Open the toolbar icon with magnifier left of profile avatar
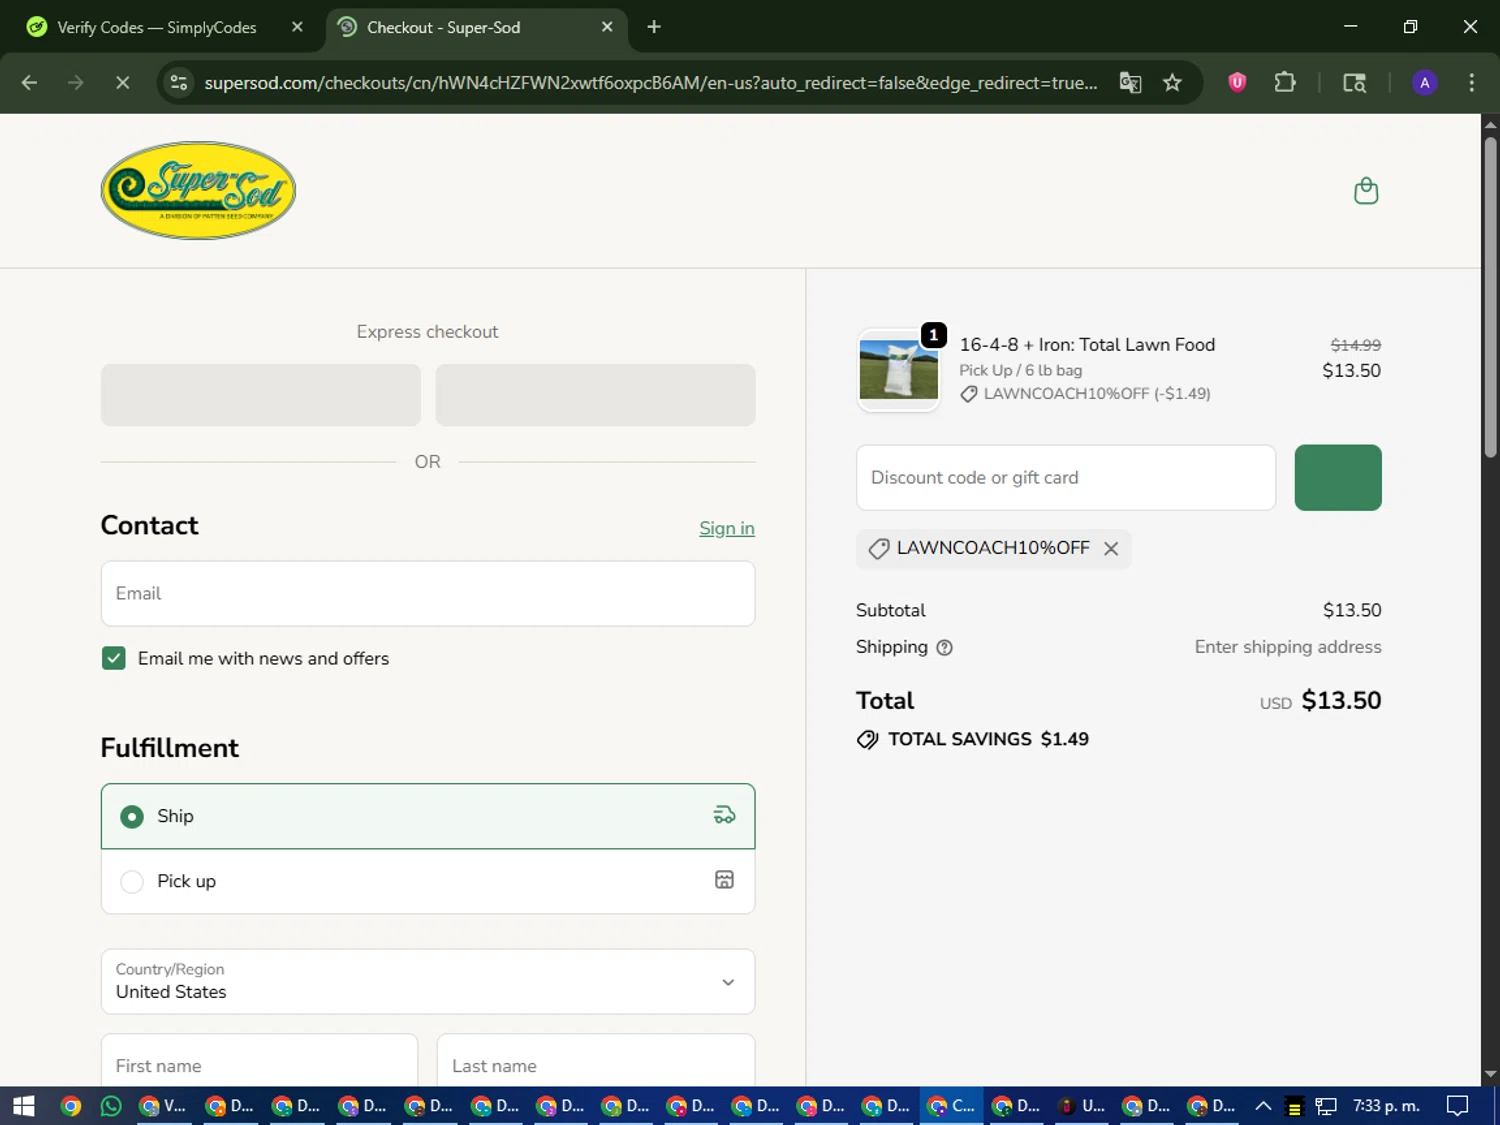The width and height of the screenshot is (1500, 1125). pyautogui.click(x=1354, y=83)
